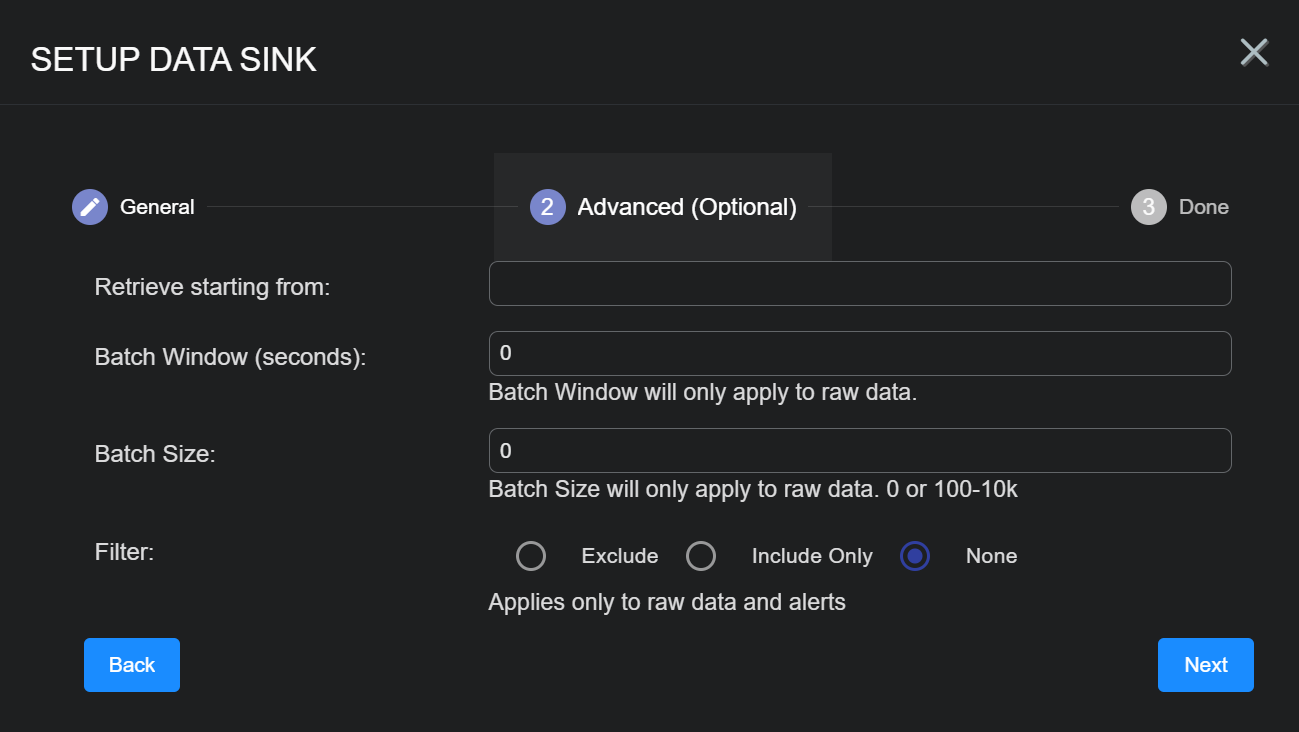Viewport: 1299px width, 732px height.
Task: Jump to the Done step label
Action: click(1203, 207)
